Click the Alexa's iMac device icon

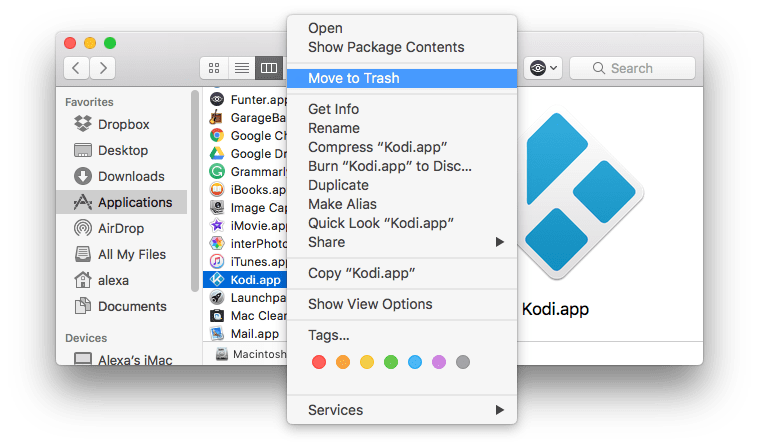(x=83, y=358)
